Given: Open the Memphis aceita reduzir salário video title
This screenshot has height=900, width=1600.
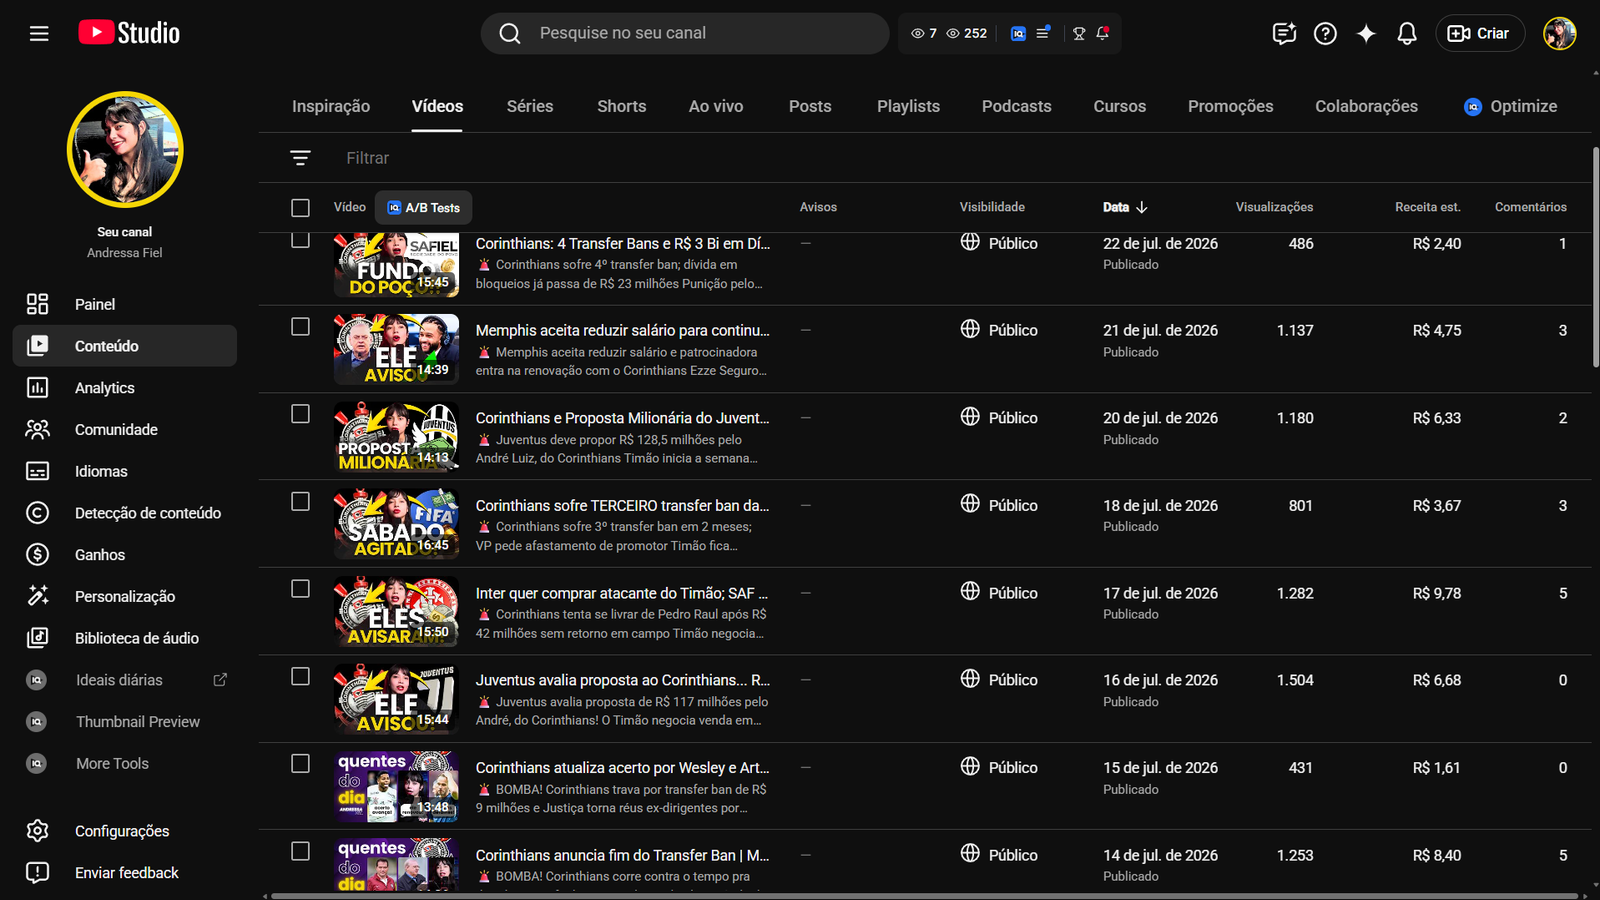Looking at the screenshot, I should click(623, 330).
